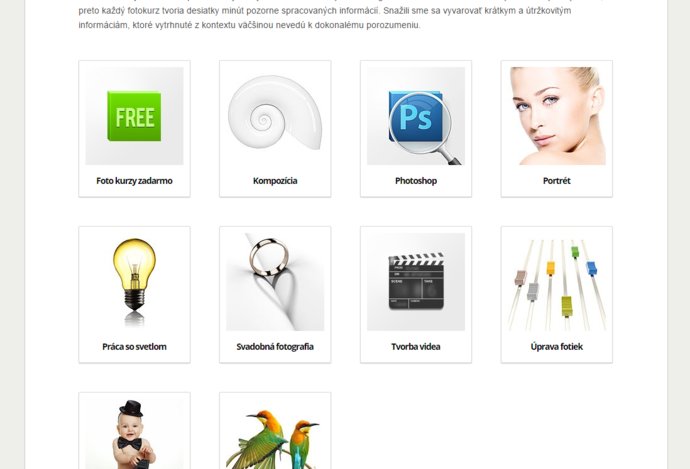Click the blue slider knob in Úprava fotiek image

tap(591, 268)
